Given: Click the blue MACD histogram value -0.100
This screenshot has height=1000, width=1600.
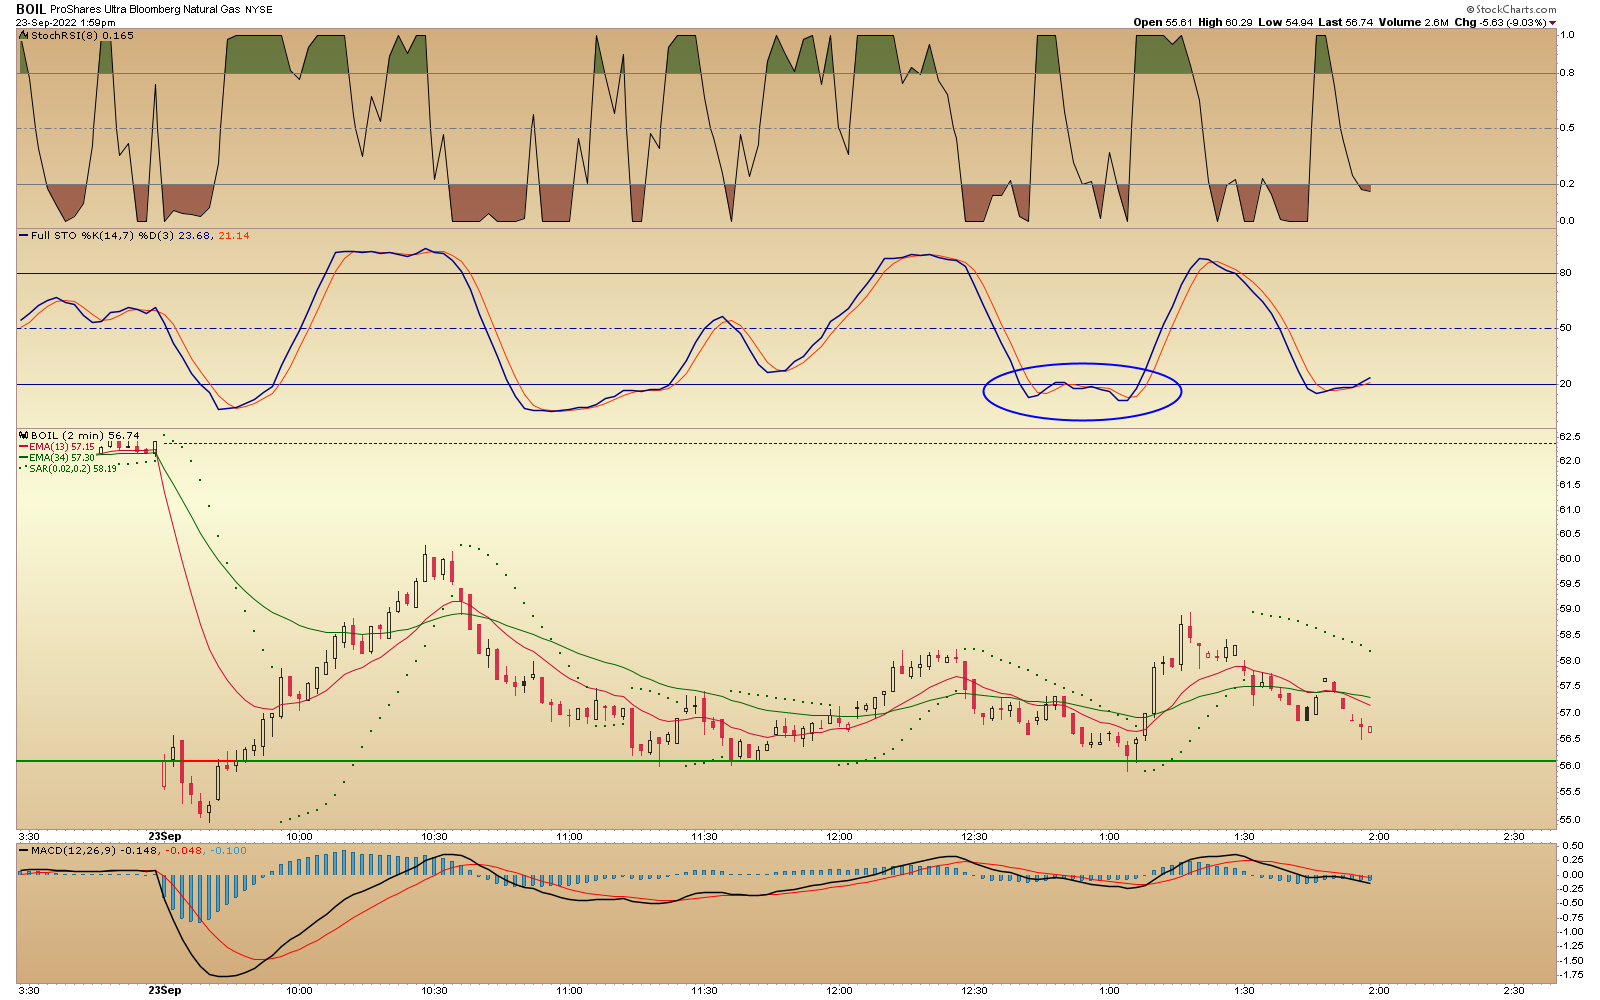Looking at the screenshot, I should [x=228, y=850].
